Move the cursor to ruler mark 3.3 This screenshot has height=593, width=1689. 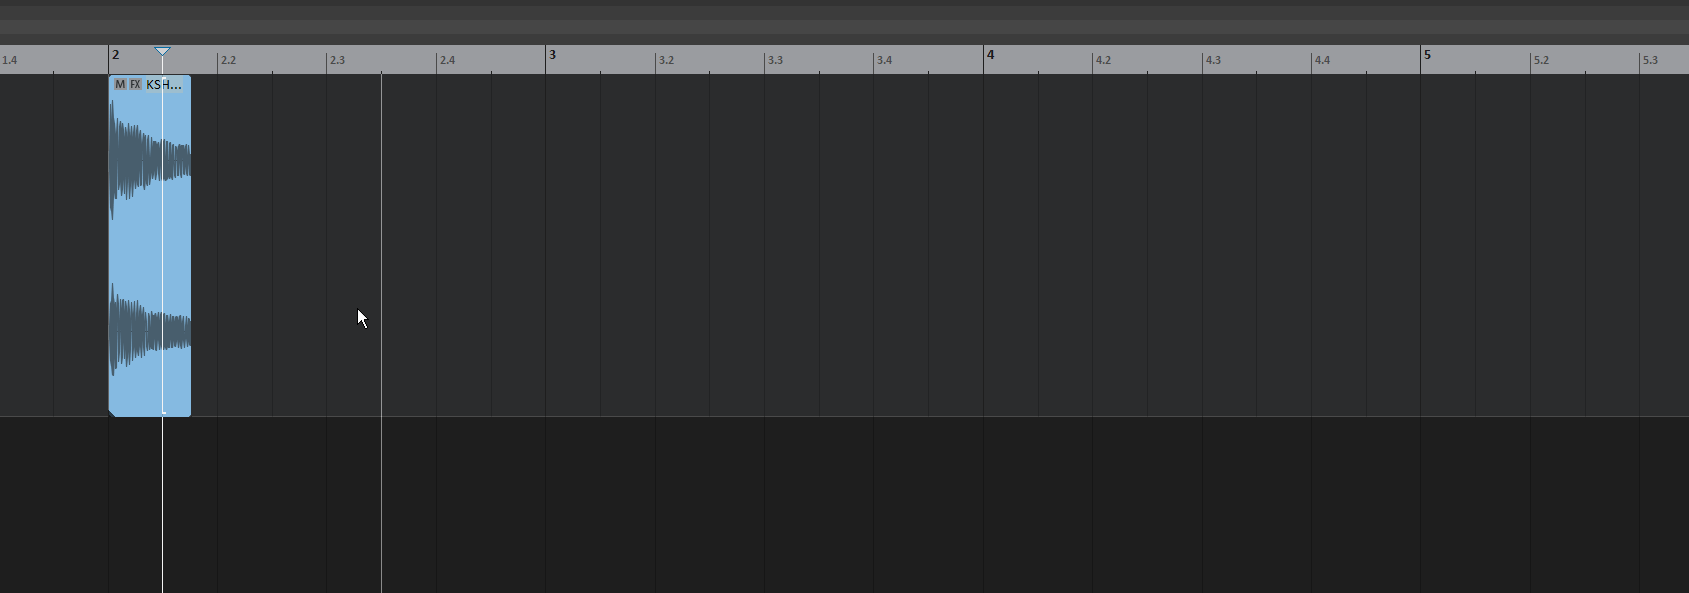pos(775,60)
